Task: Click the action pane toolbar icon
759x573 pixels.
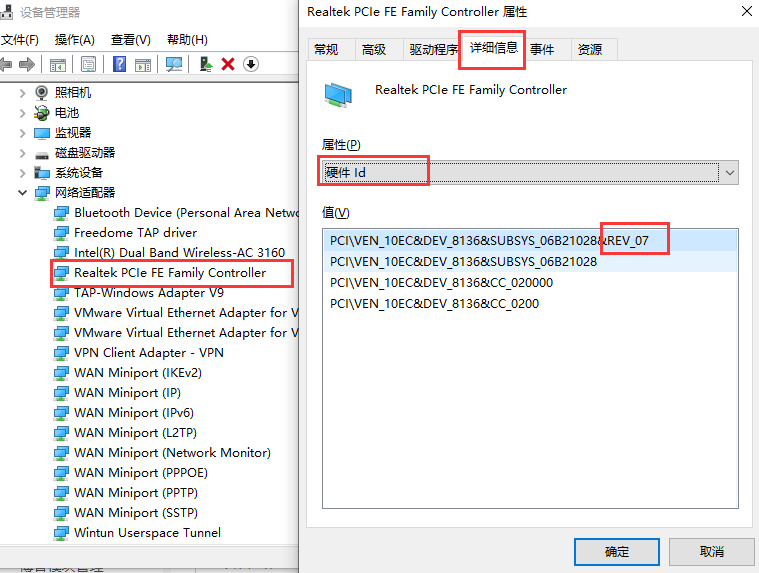Action: 143,64
